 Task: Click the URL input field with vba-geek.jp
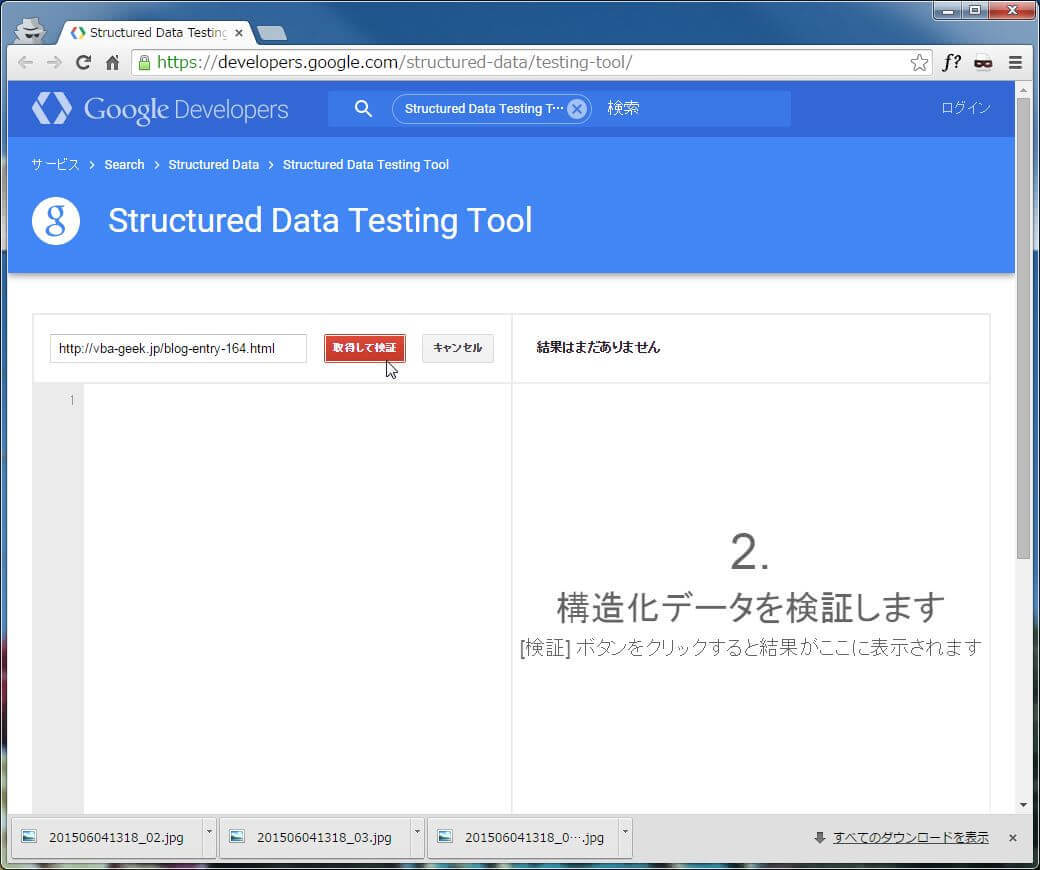coord(178,348)
